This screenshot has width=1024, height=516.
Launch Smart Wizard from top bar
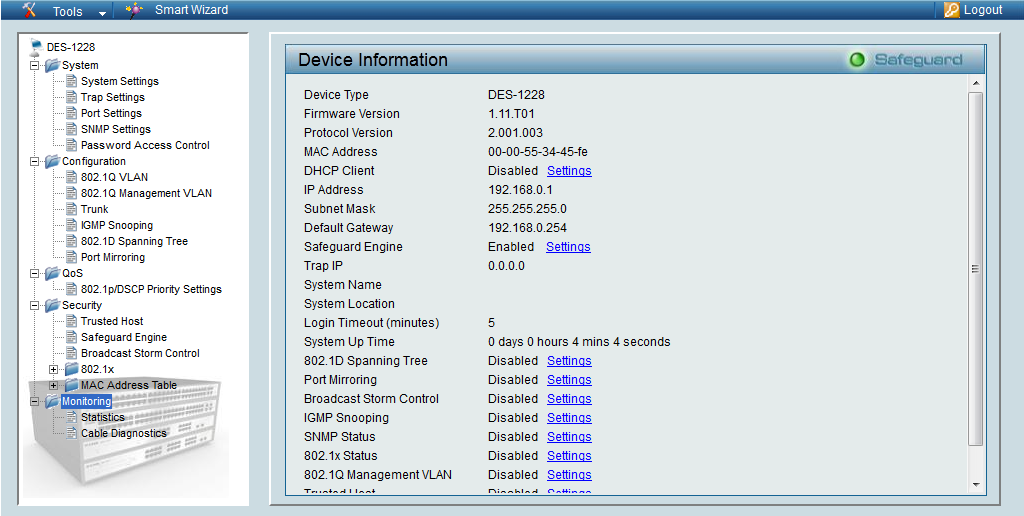(x=191, y=10)
